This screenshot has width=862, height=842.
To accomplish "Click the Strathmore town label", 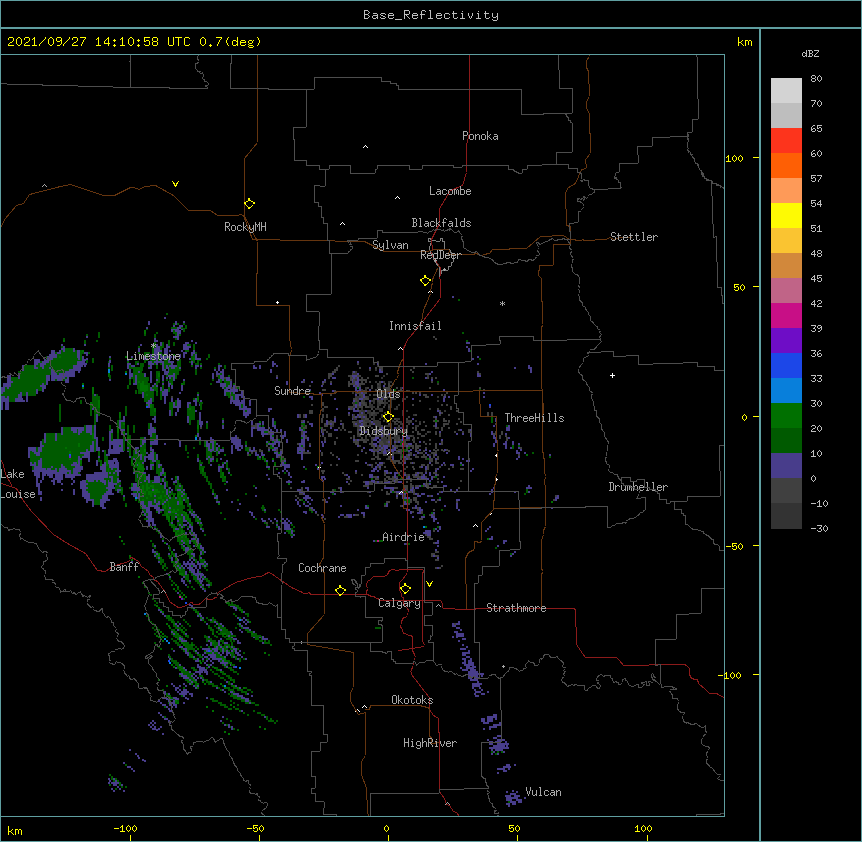I will click(x=516, y=608).
